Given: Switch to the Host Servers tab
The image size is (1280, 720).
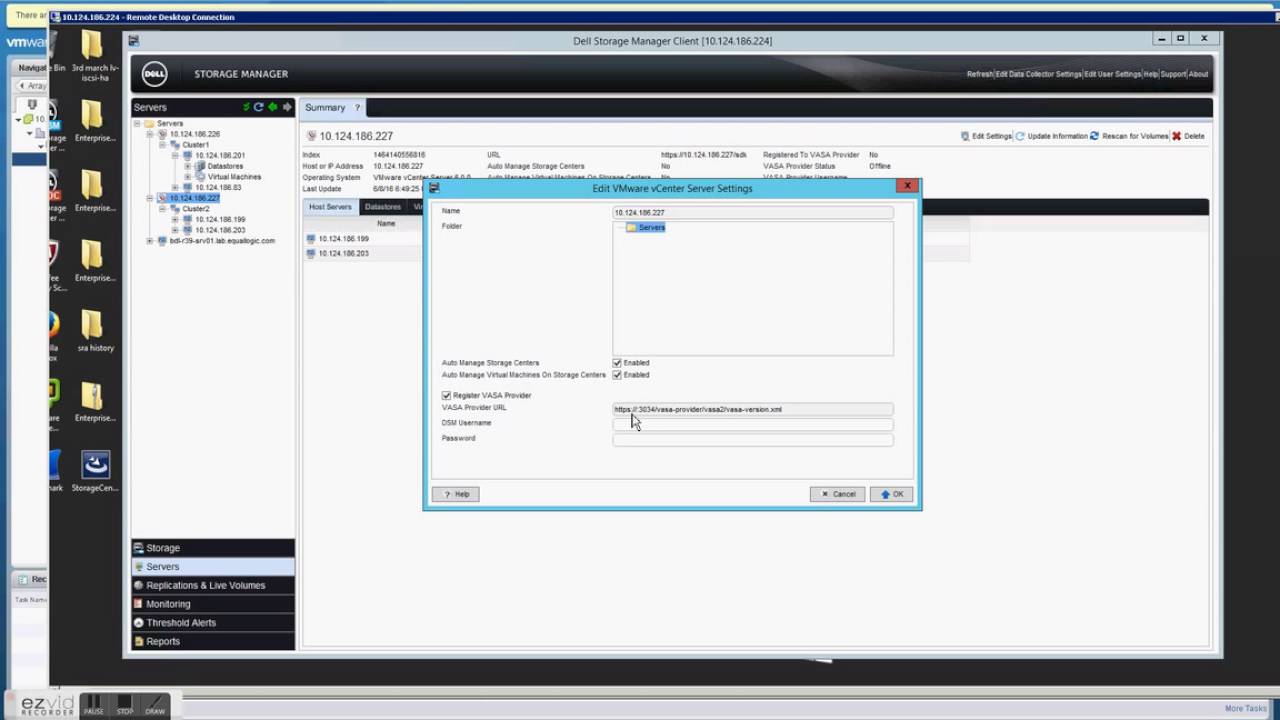Looking at the screenshot, I should pyautogui.click(x=330, y=207).
